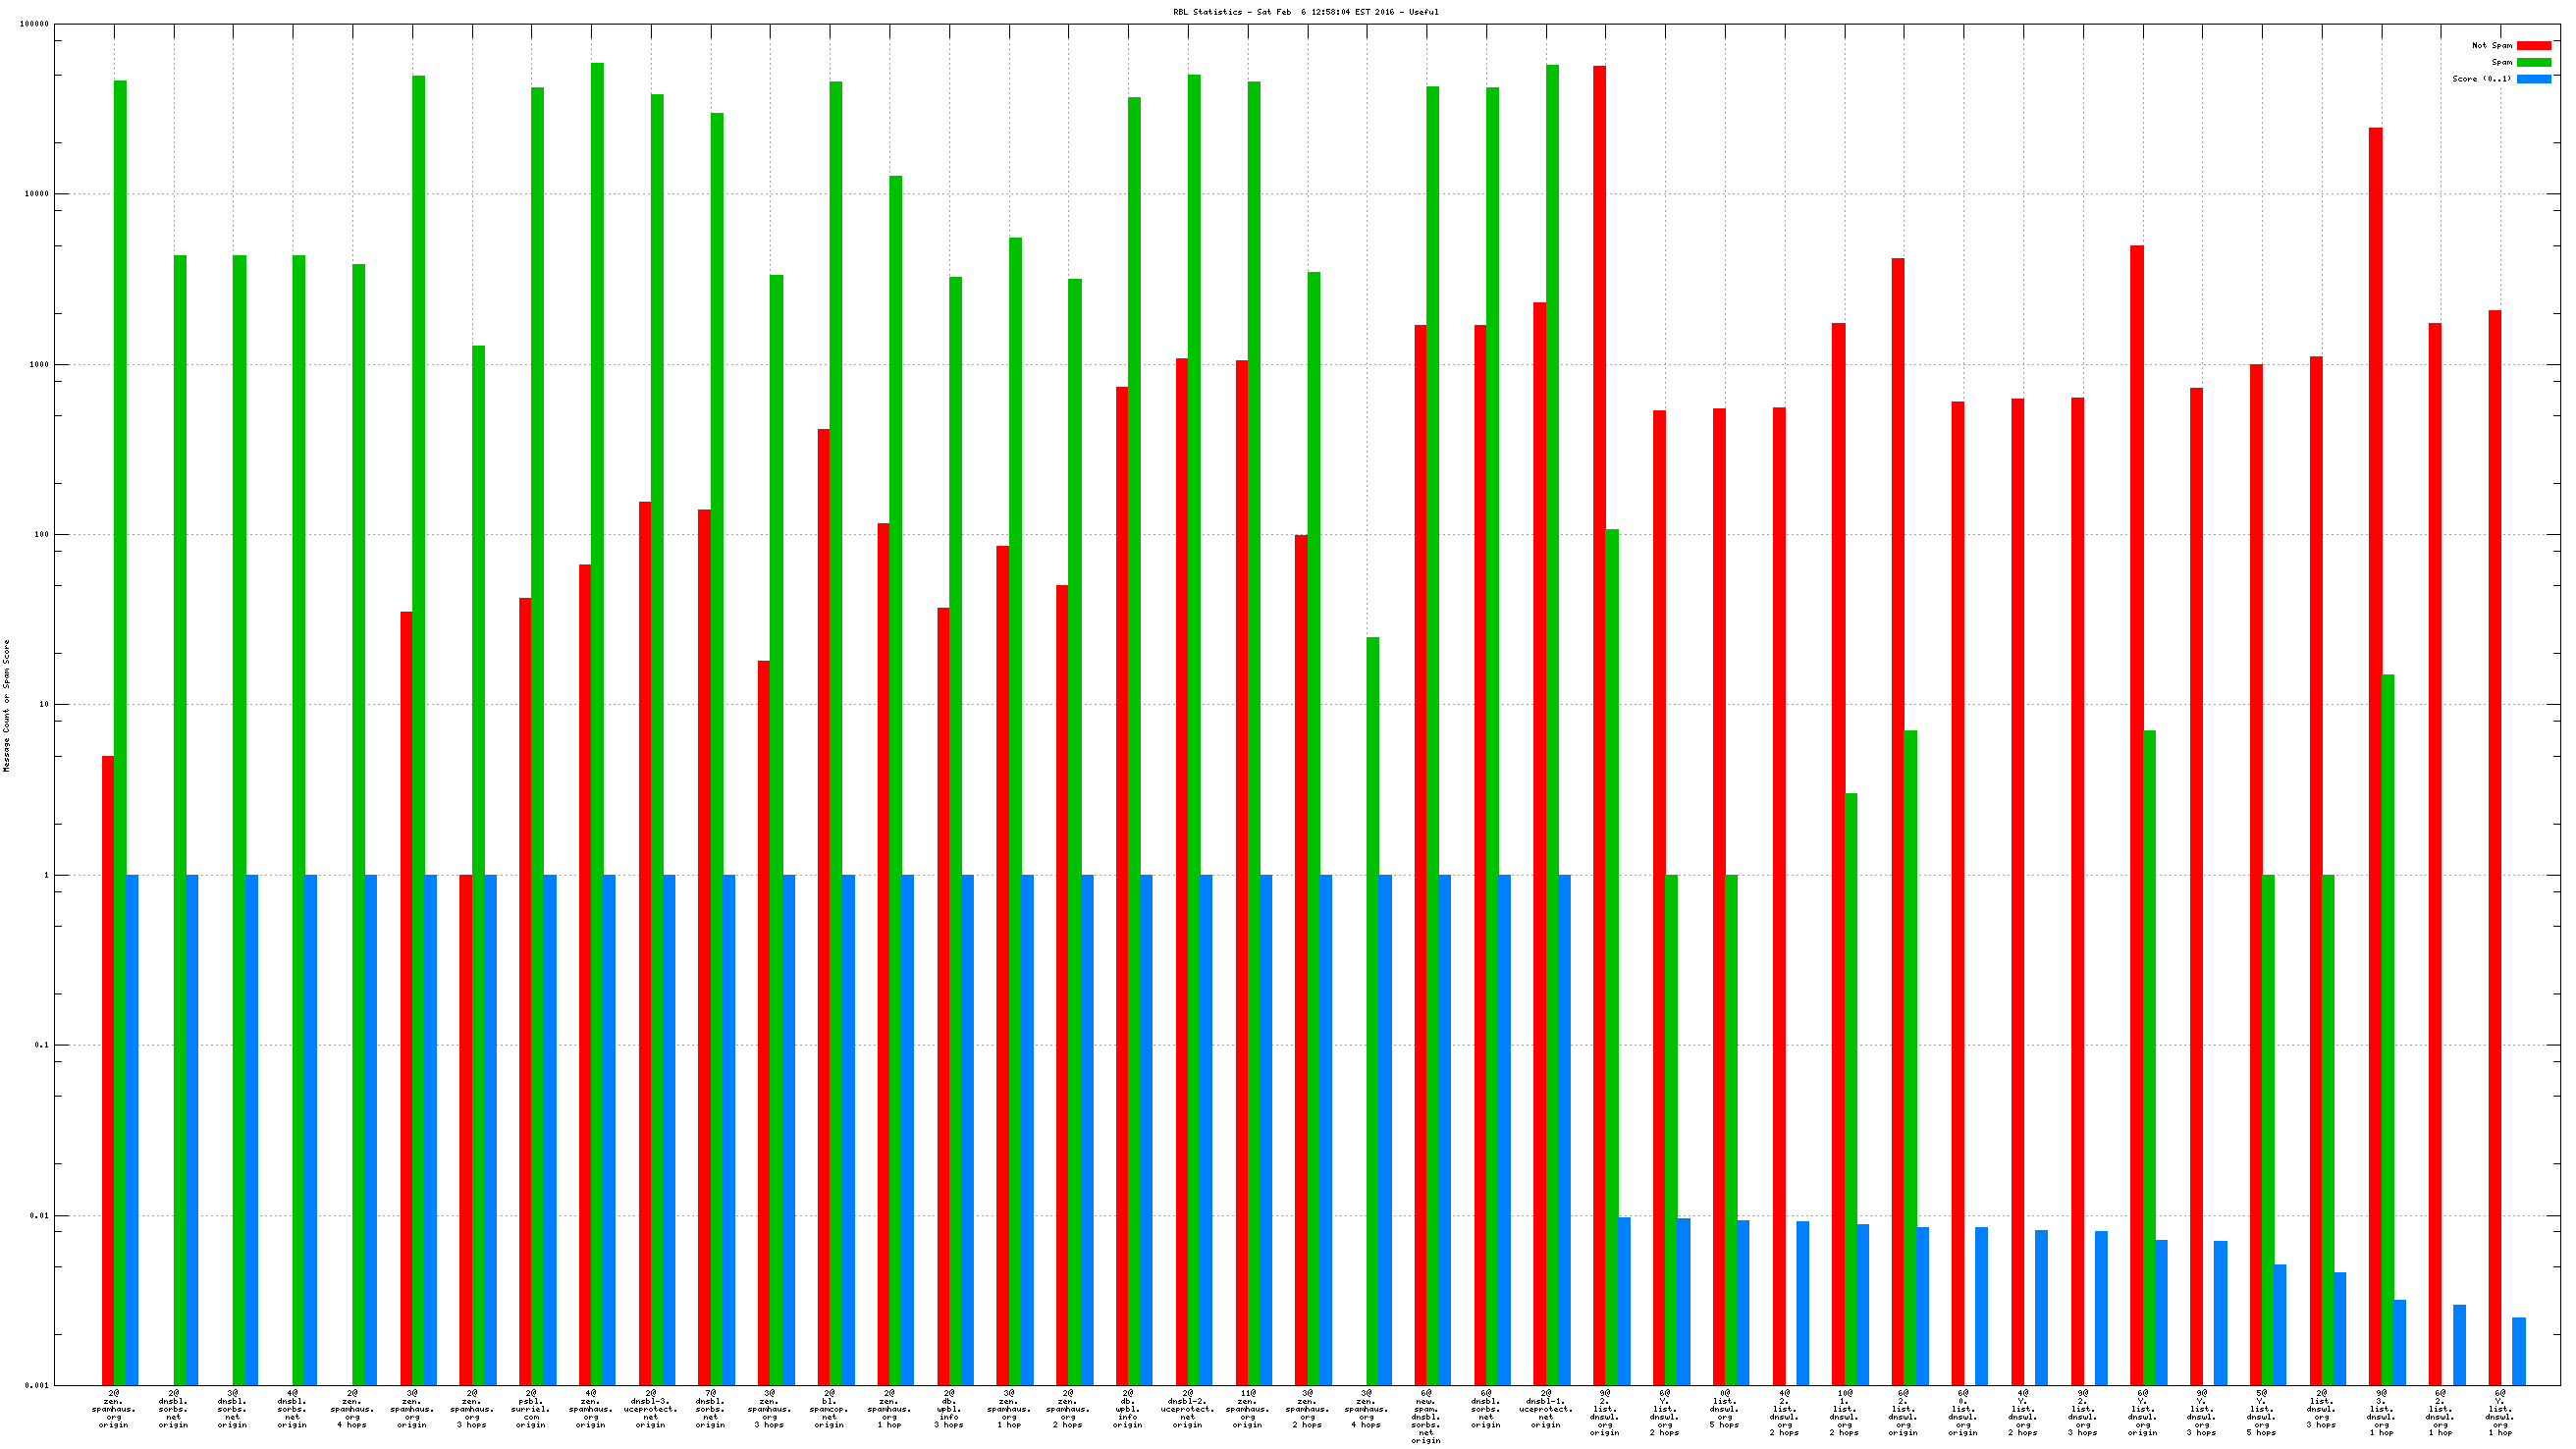Click the RBL Statistics chart title
The image size is (2576, 1449).
point(1305,12)
